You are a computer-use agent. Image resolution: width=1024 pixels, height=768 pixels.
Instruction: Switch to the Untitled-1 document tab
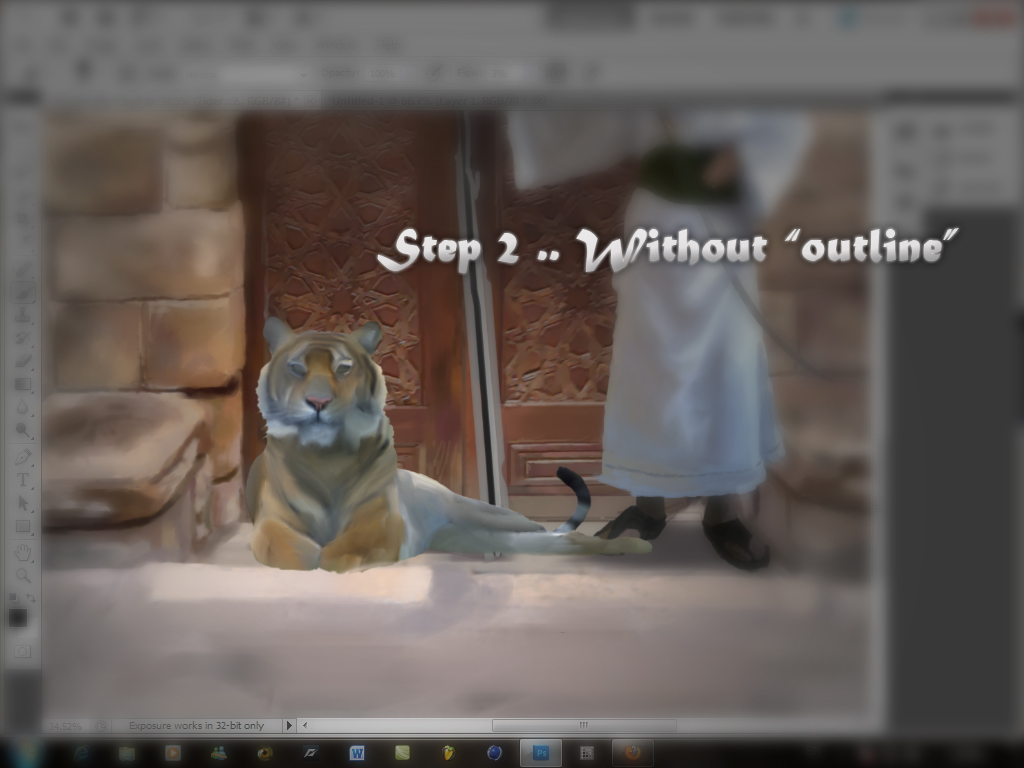click(434, 101)
